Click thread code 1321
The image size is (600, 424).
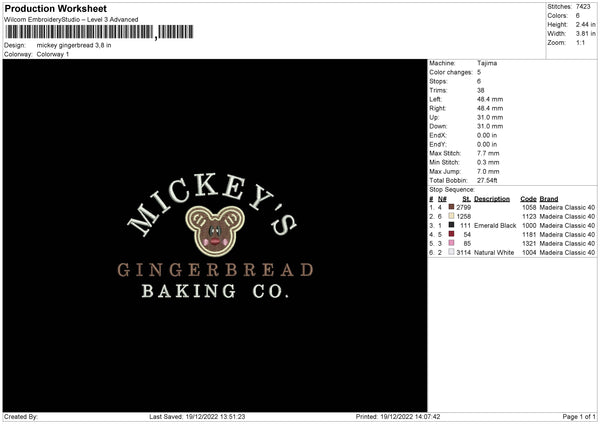pos(529,243)
